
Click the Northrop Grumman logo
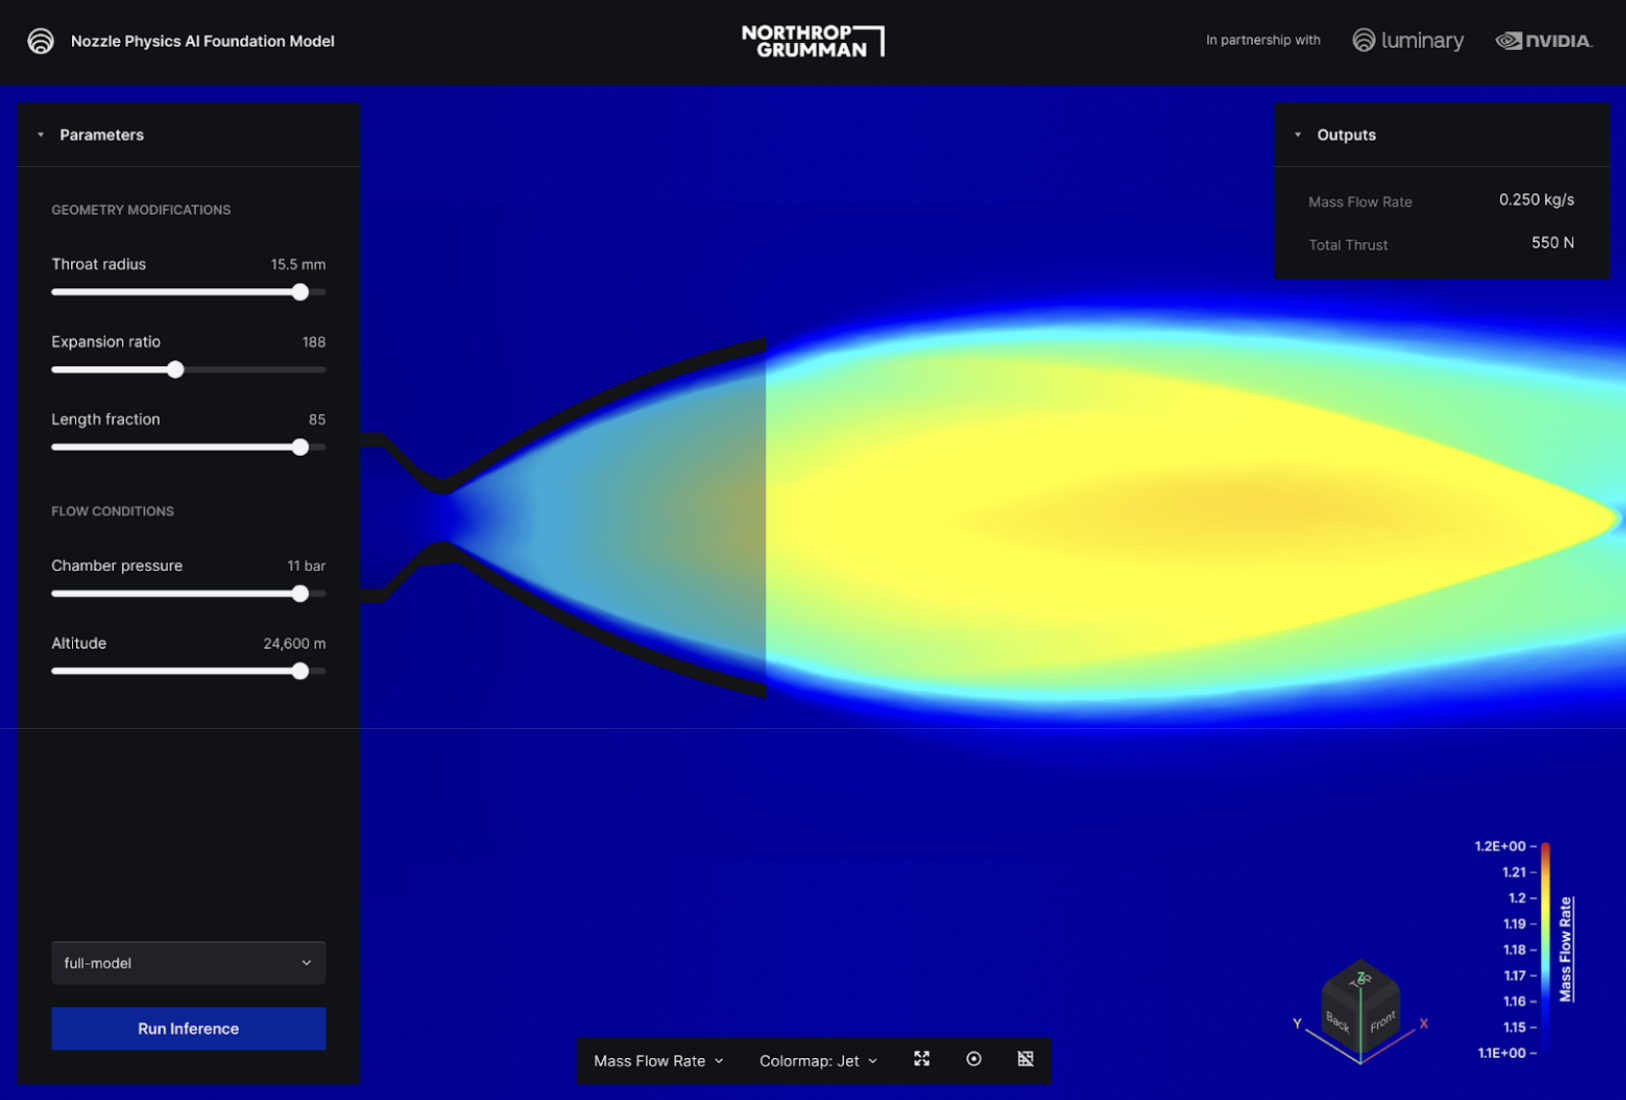pyautogui.click(x=812, y=40)
